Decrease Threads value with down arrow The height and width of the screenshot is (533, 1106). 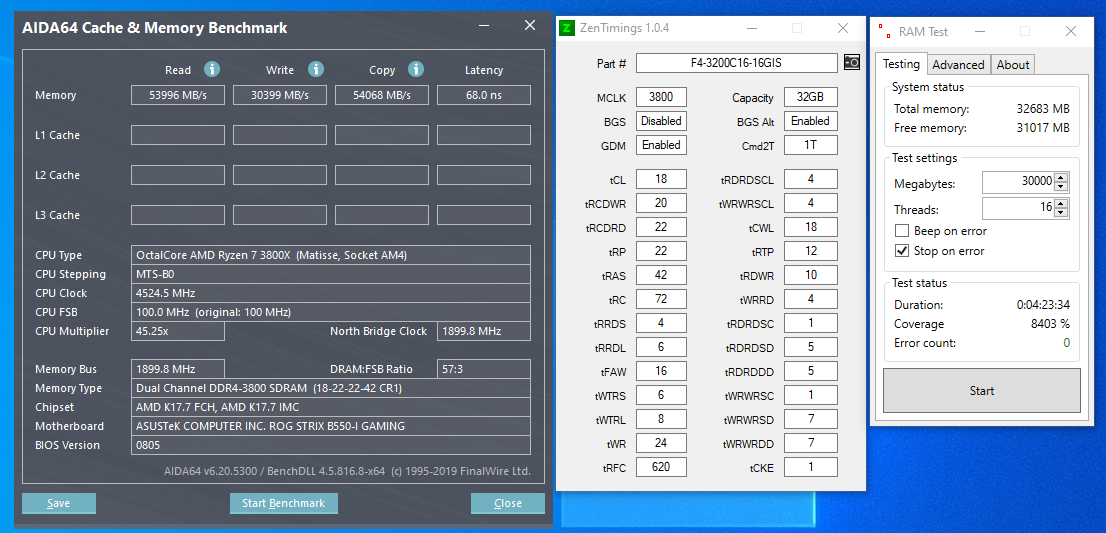1061,213
